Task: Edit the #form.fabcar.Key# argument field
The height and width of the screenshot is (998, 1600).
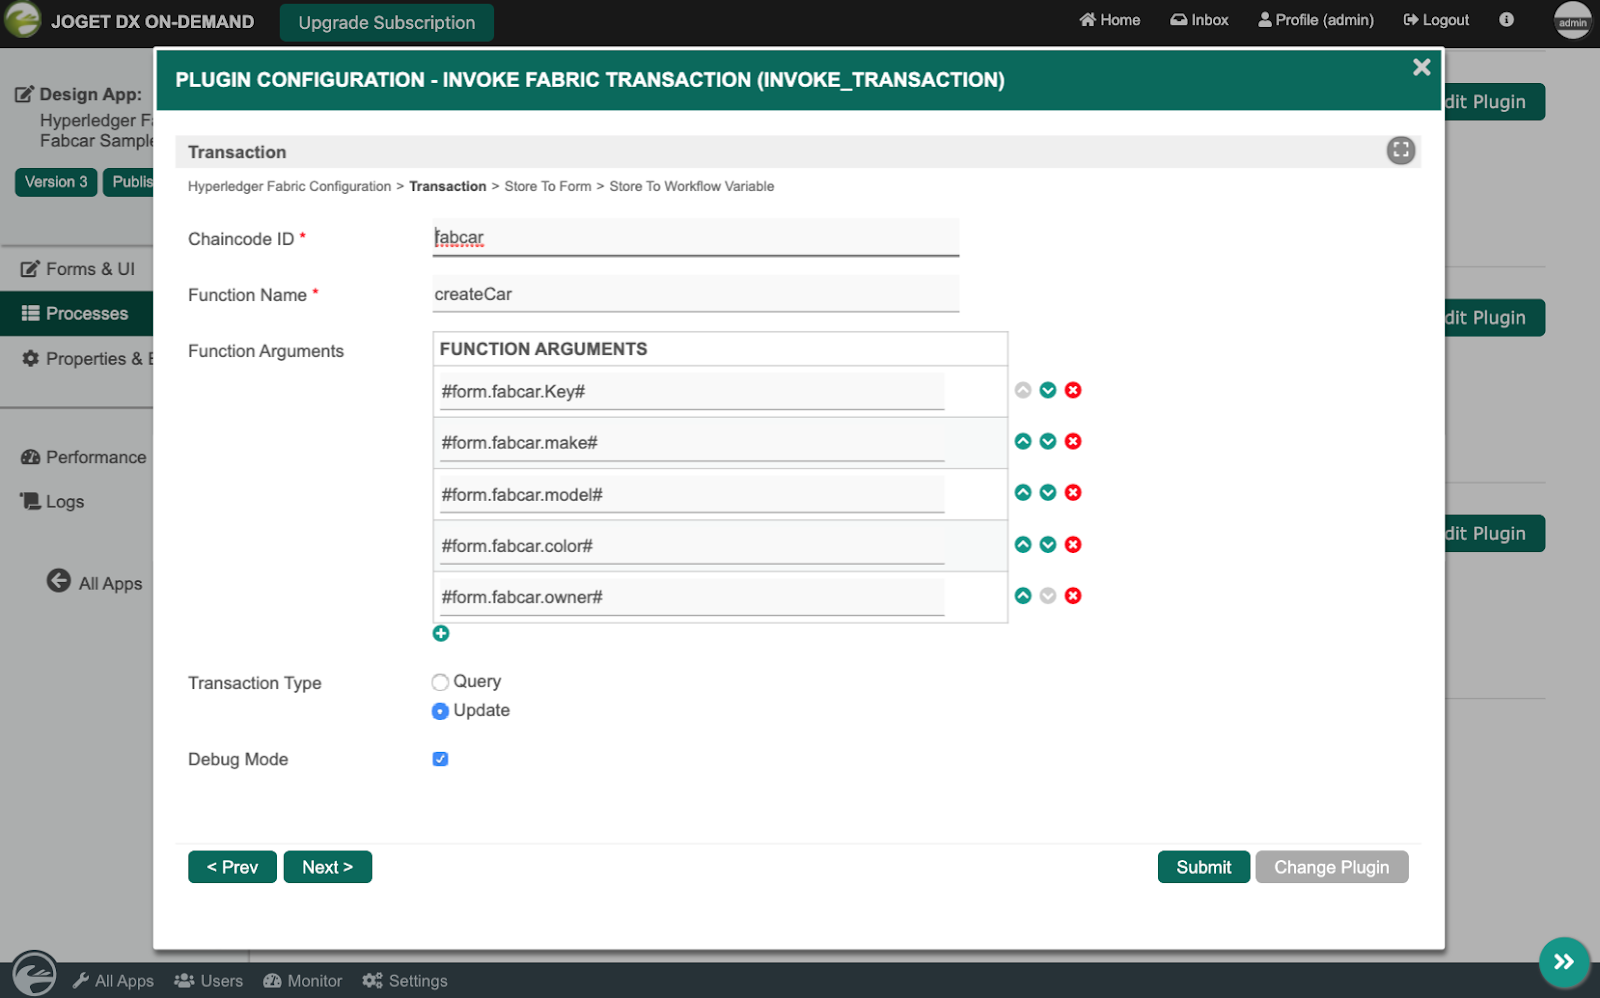Action: click(692, 391)
